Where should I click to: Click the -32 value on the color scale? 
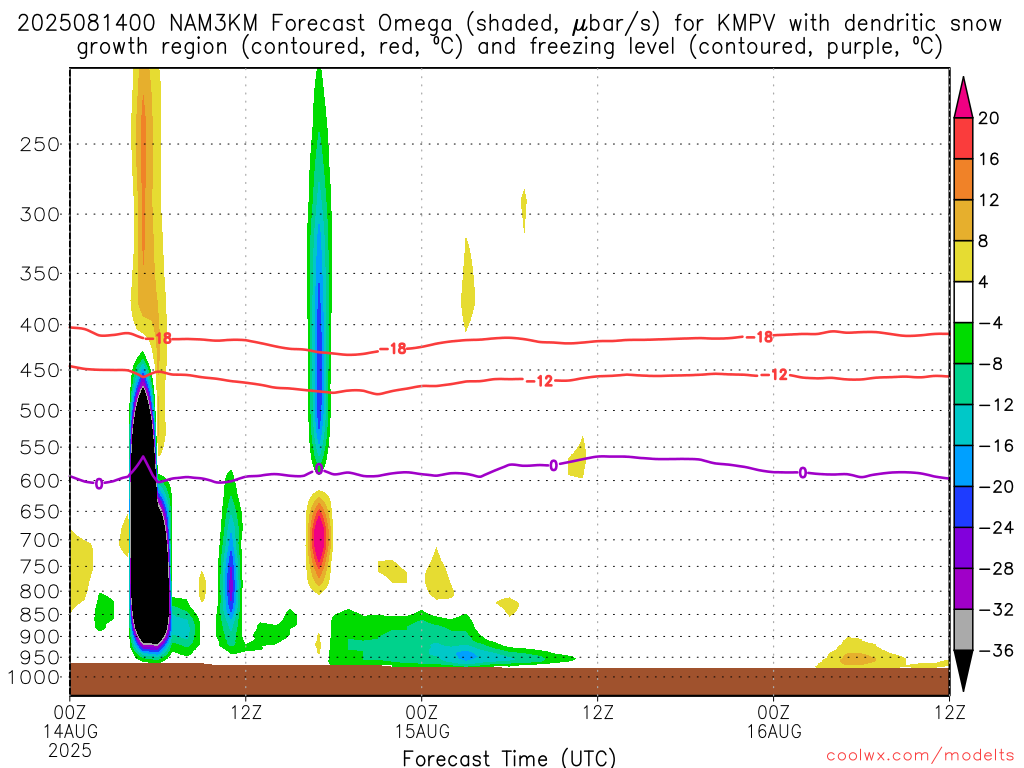pyautogui.click(x=996, y=609)
